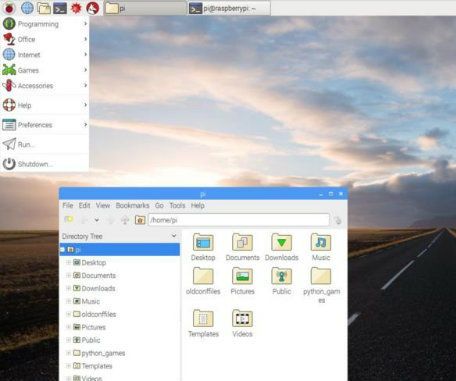Select the Public folder icon in the file pane
456x381 pixels.
[282, 276]
